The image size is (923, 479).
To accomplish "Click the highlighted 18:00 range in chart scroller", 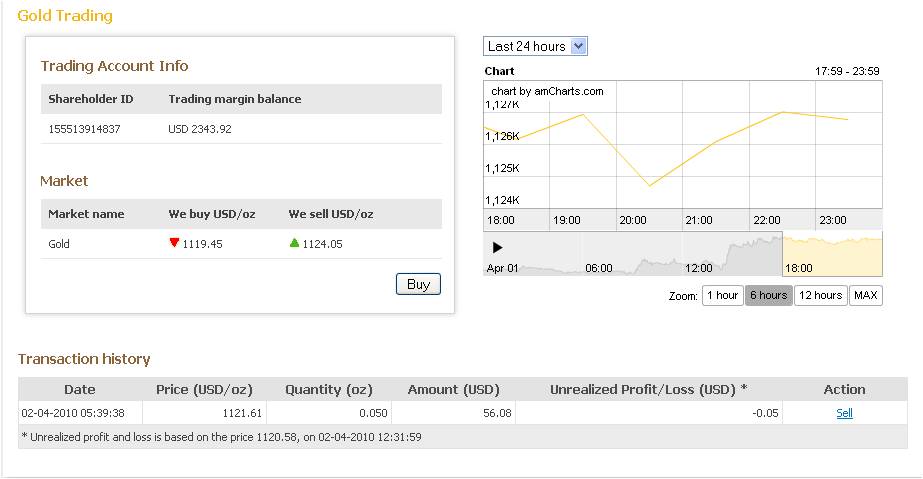I will [832, 254].
